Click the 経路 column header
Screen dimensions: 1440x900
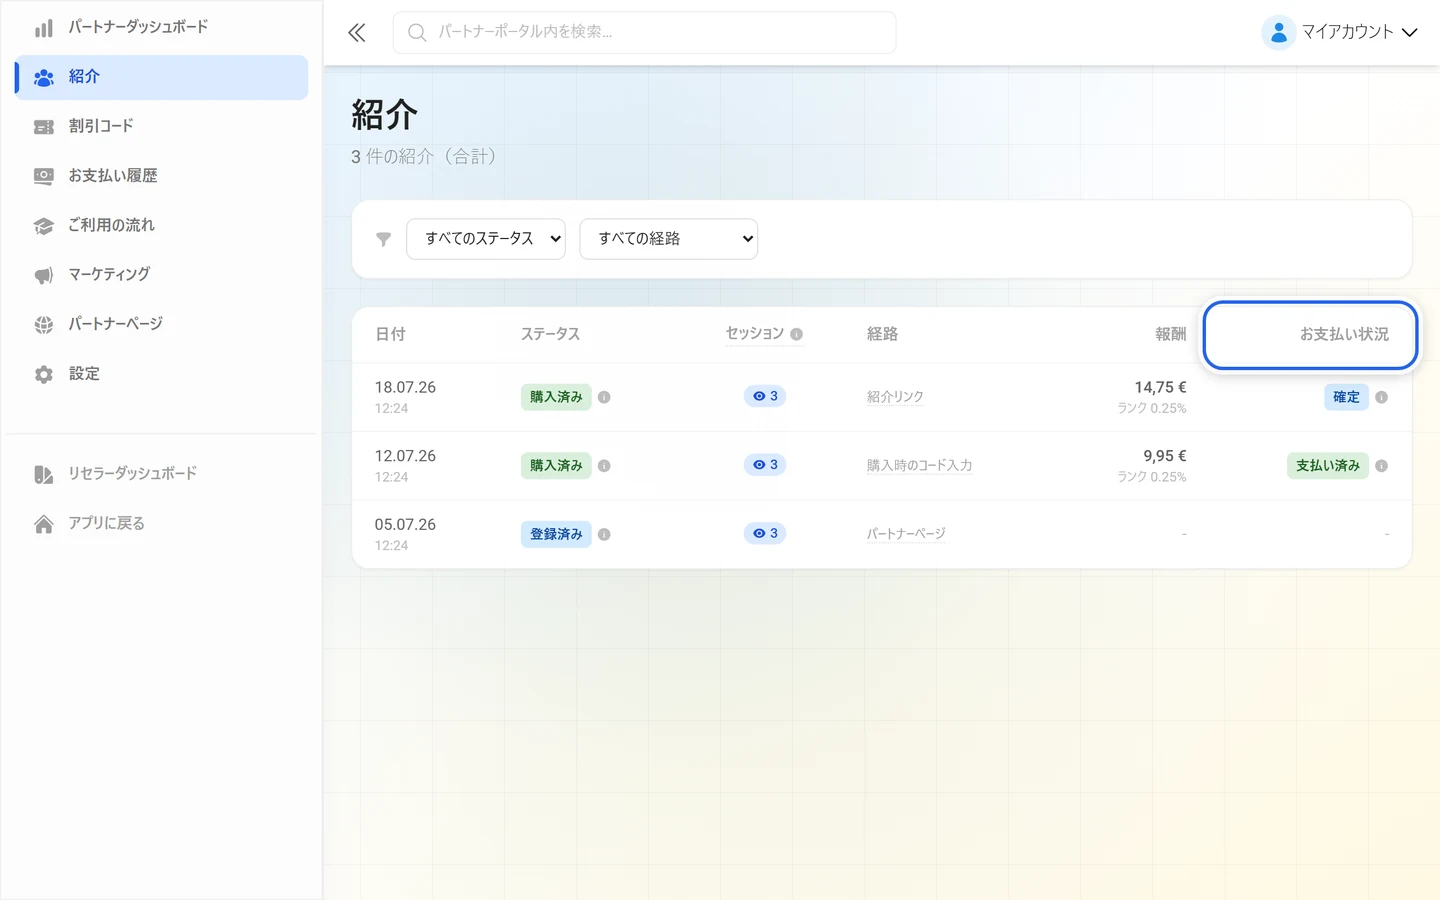882,334
